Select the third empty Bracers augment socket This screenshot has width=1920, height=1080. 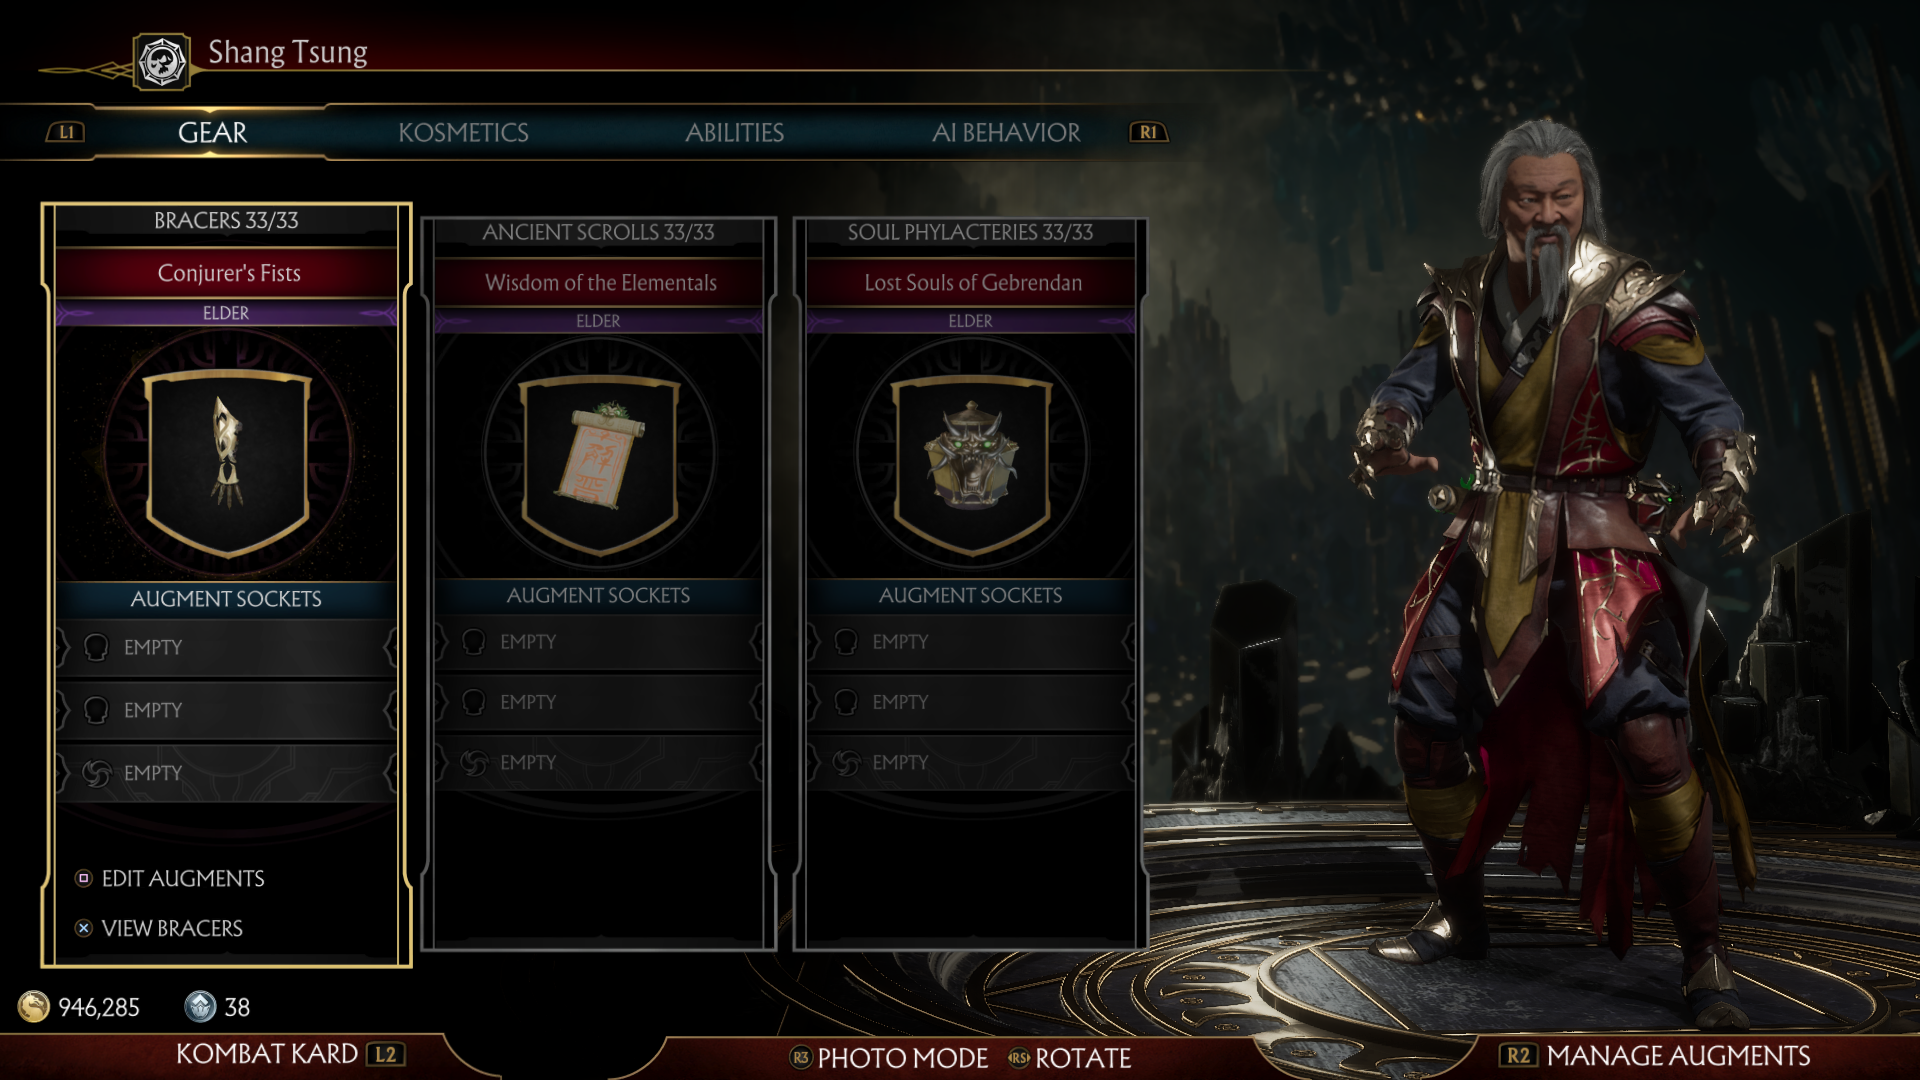[x=227, y=773]
